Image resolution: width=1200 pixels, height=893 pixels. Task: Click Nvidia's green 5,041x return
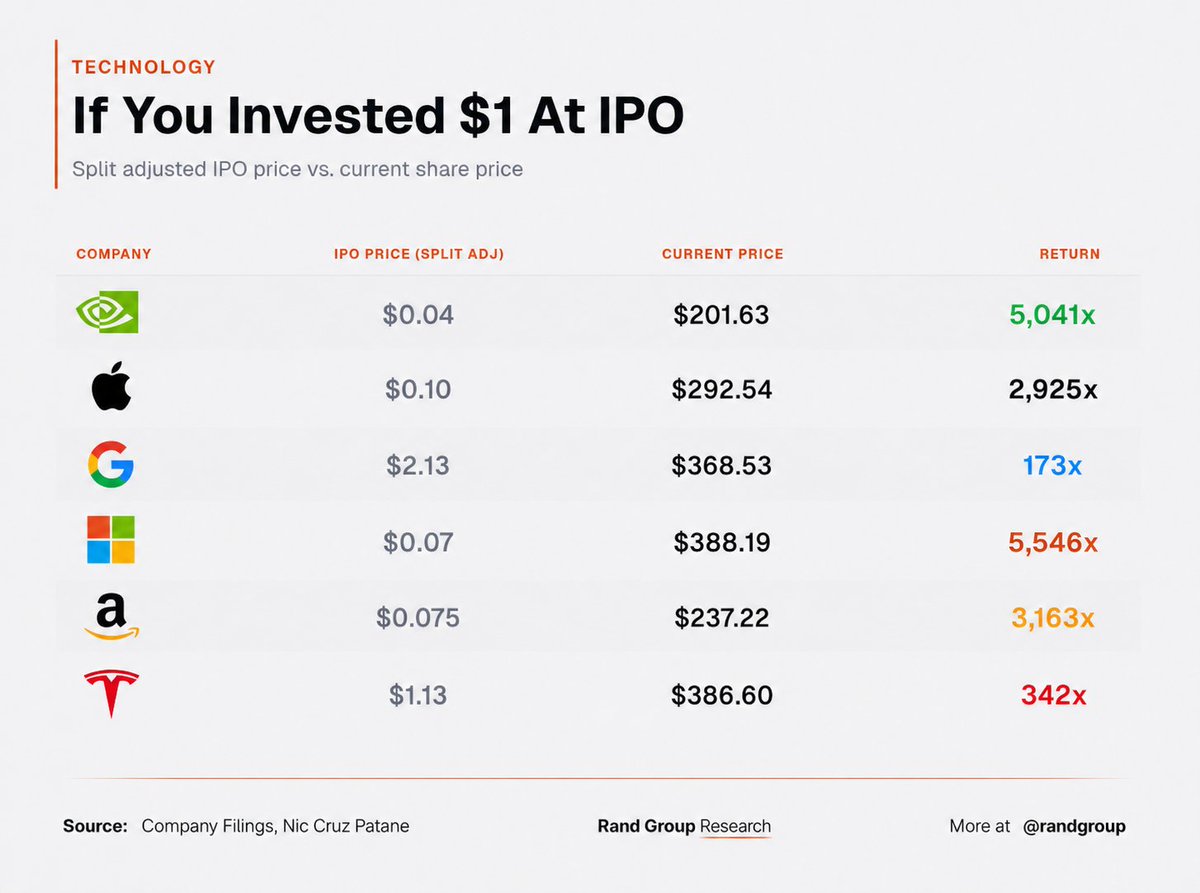(1052, 315)
